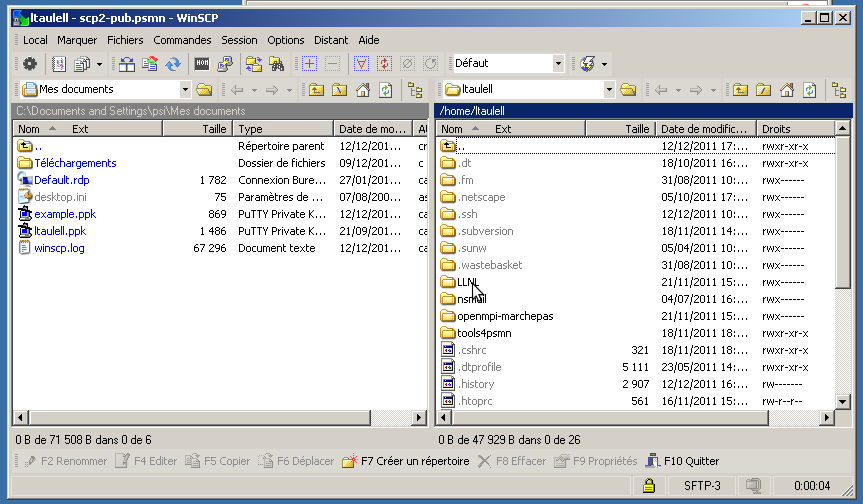
Task: Select the ltaulell.ppk file
Action: pos(59,231)
